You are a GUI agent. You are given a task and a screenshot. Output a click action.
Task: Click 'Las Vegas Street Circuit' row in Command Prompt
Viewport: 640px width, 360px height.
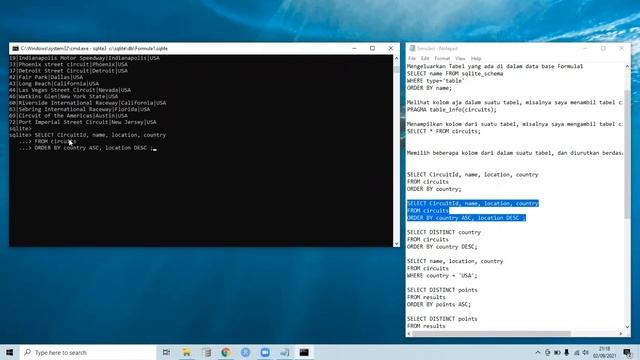(70, 90)
